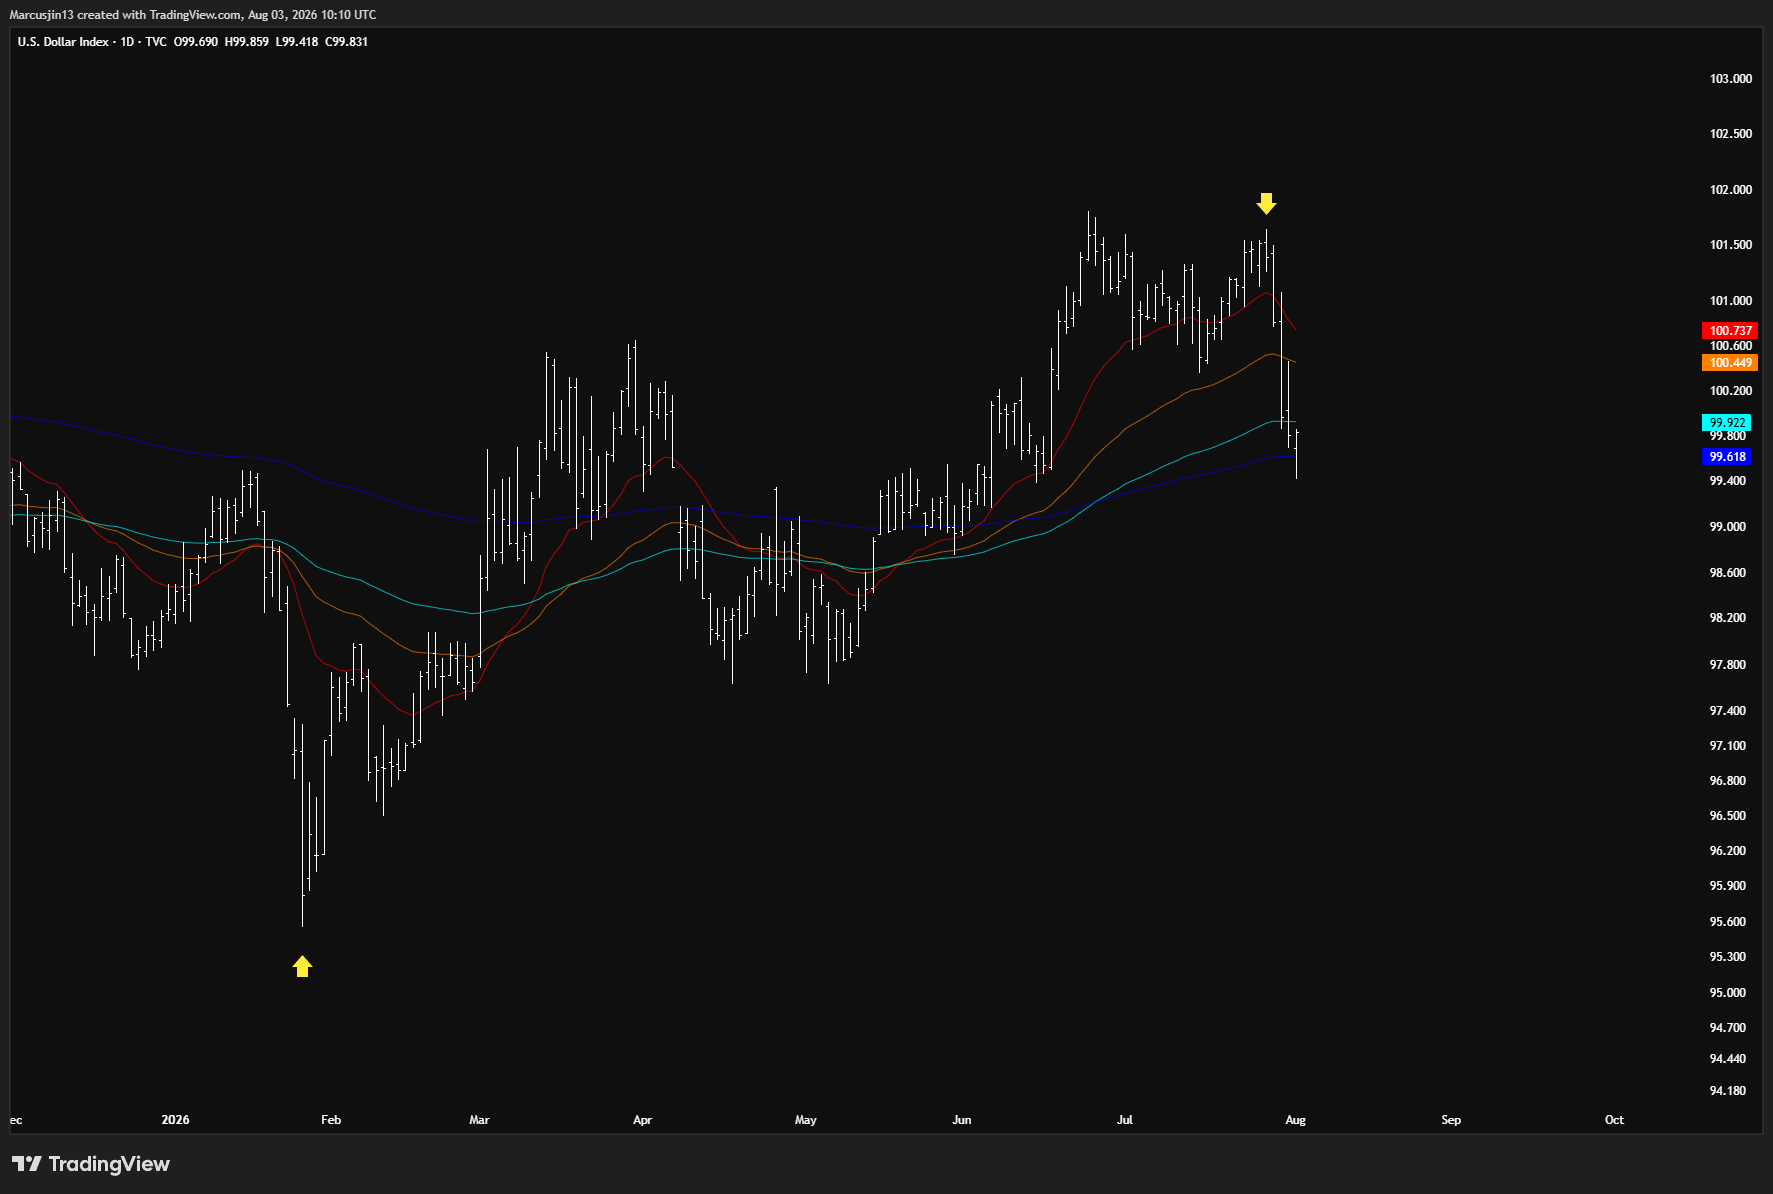Screen dimensions: 1773x1194
Task: Click the 100.600 price axis label
Action: coord(1731,346)
